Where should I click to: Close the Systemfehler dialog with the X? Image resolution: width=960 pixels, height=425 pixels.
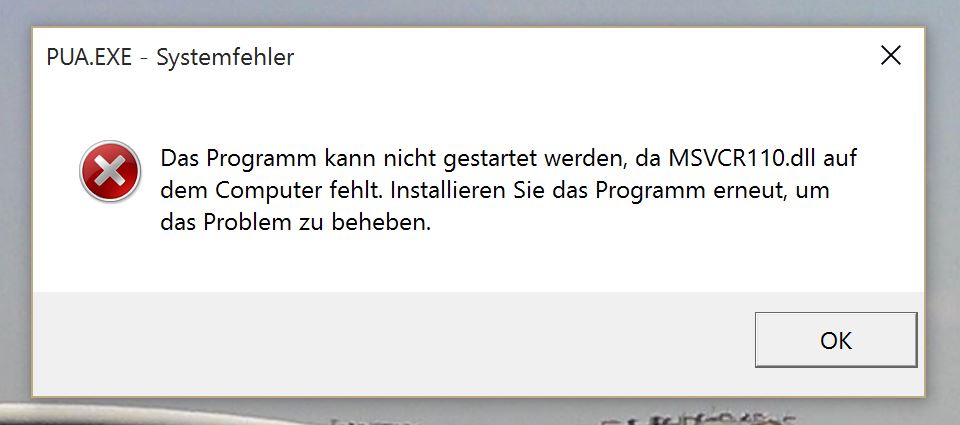pyautogui.click(x=890, y=56)
